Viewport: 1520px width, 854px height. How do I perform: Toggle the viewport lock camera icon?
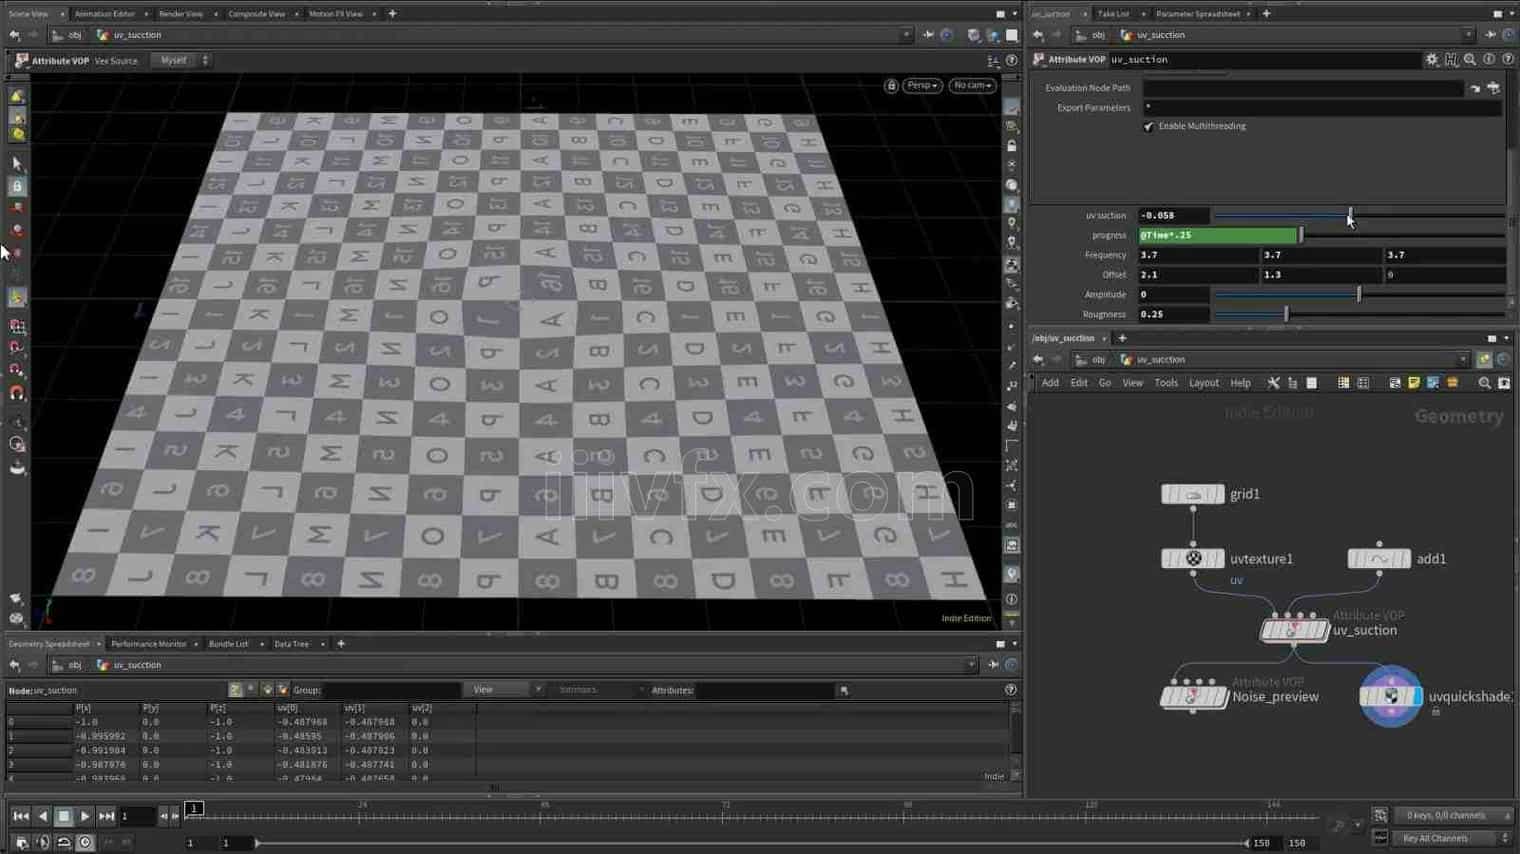(x=891, y=86)
